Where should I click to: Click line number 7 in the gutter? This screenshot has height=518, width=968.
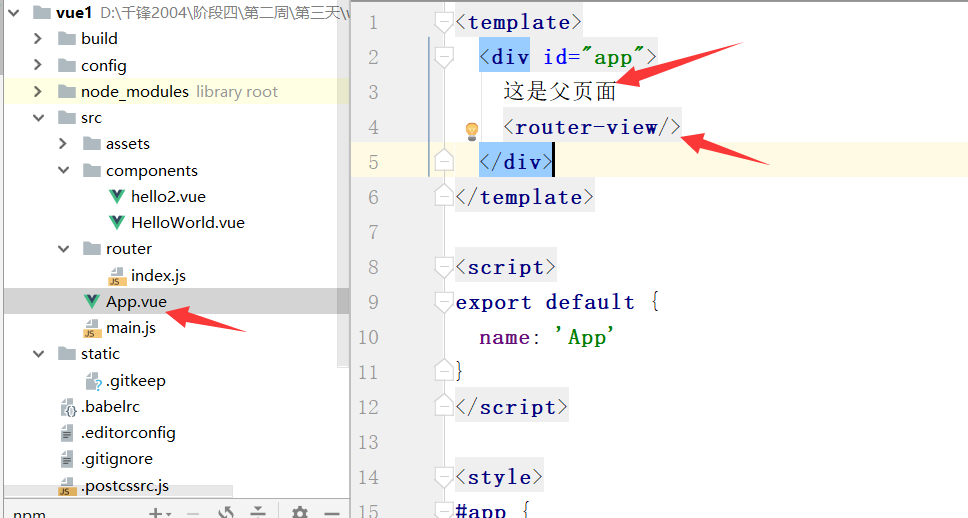pos(373,232)
